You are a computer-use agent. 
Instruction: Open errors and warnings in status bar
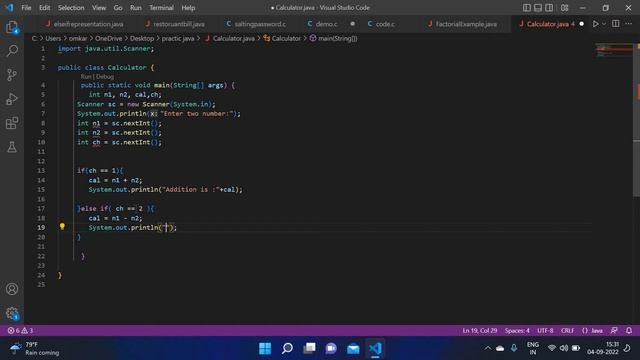tap(20, 331)
